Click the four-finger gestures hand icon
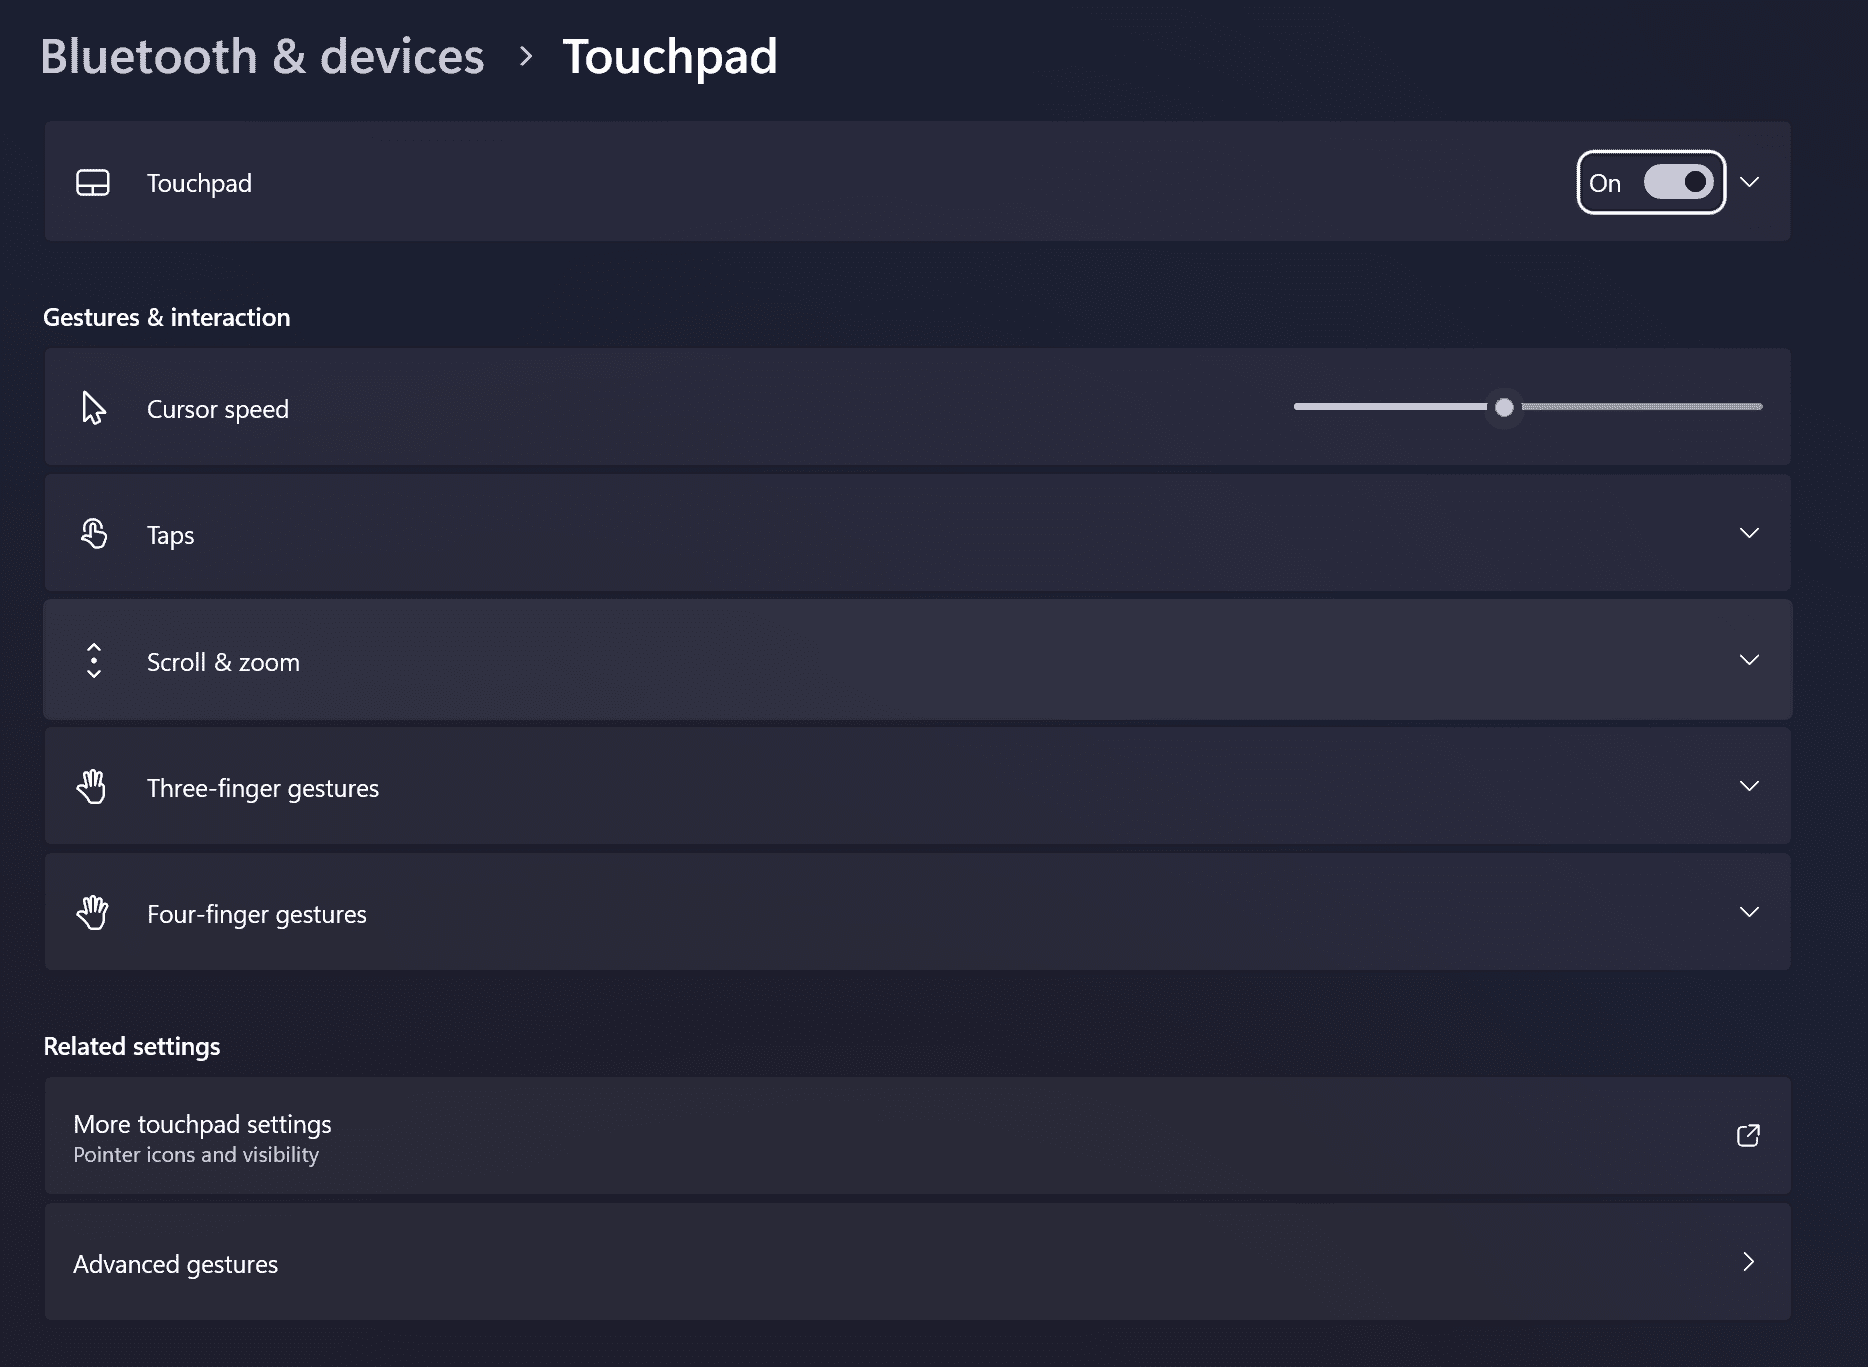This screenshot has height=1367, width=1868. coord(92,913)
